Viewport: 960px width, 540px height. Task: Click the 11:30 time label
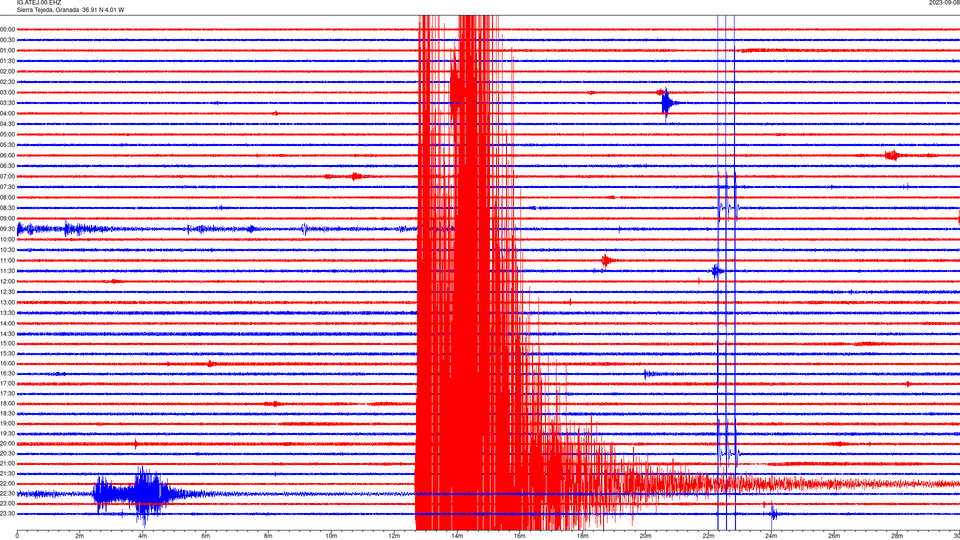point(7,271)
